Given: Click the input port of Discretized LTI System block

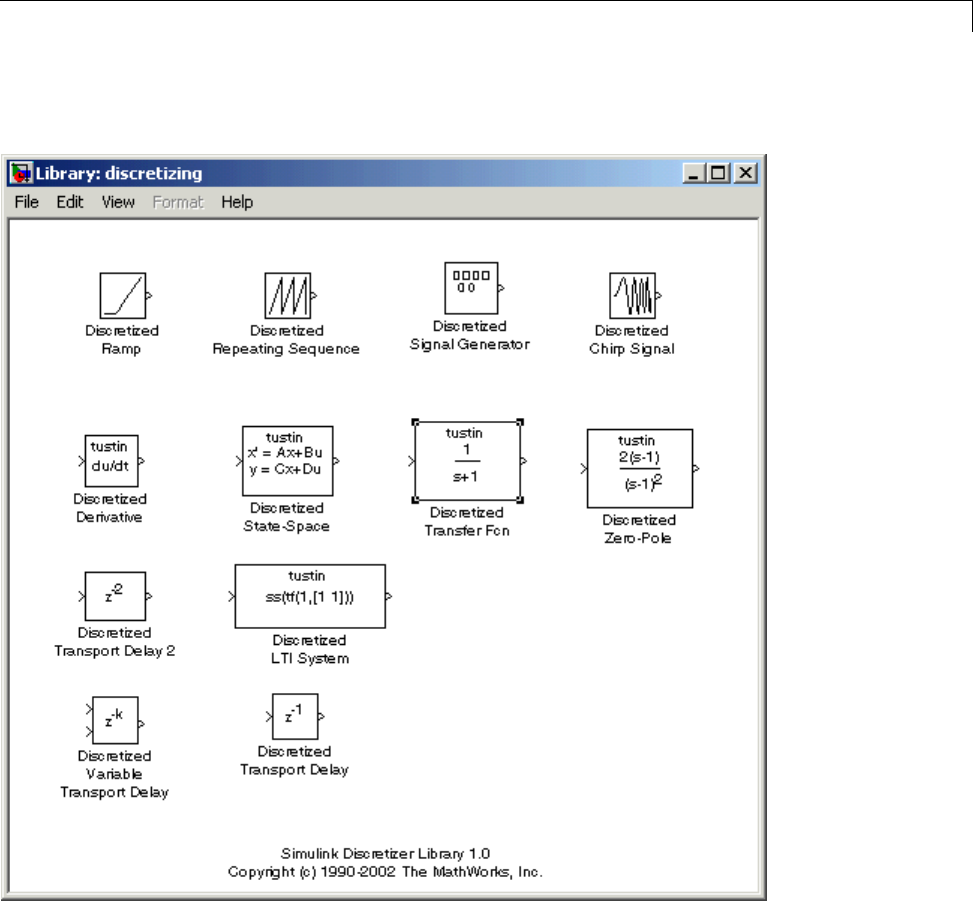Looking at the screenshot, I should (x=231, y=596).
